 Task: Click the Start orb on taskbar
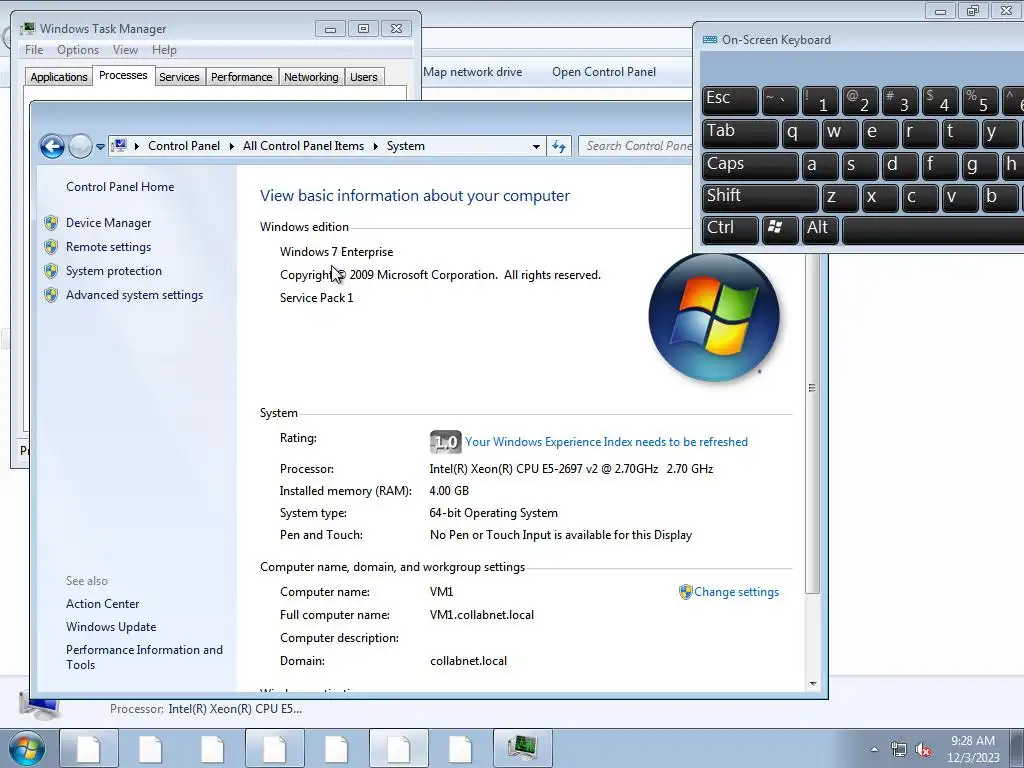[x=27, y=749]
